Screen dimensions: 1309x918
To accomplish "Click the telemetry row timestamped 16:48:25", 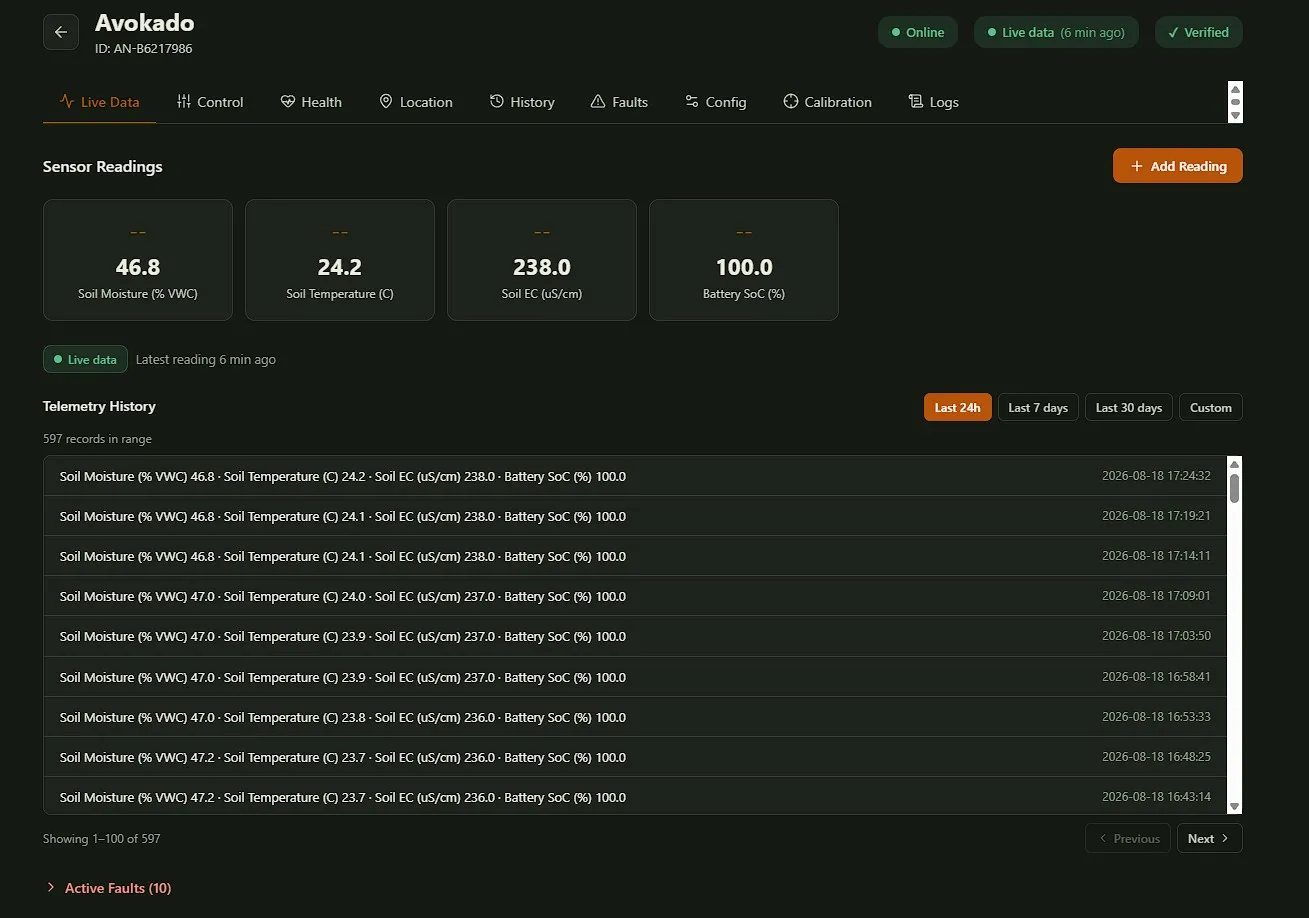I will pos(635,757).
